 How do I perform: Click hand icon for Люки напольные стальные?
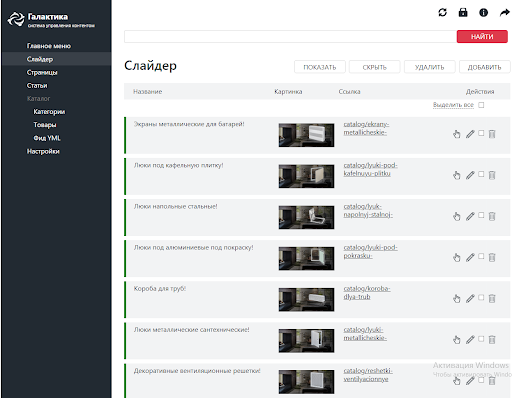pyautogui.click(x=457, y=216)
